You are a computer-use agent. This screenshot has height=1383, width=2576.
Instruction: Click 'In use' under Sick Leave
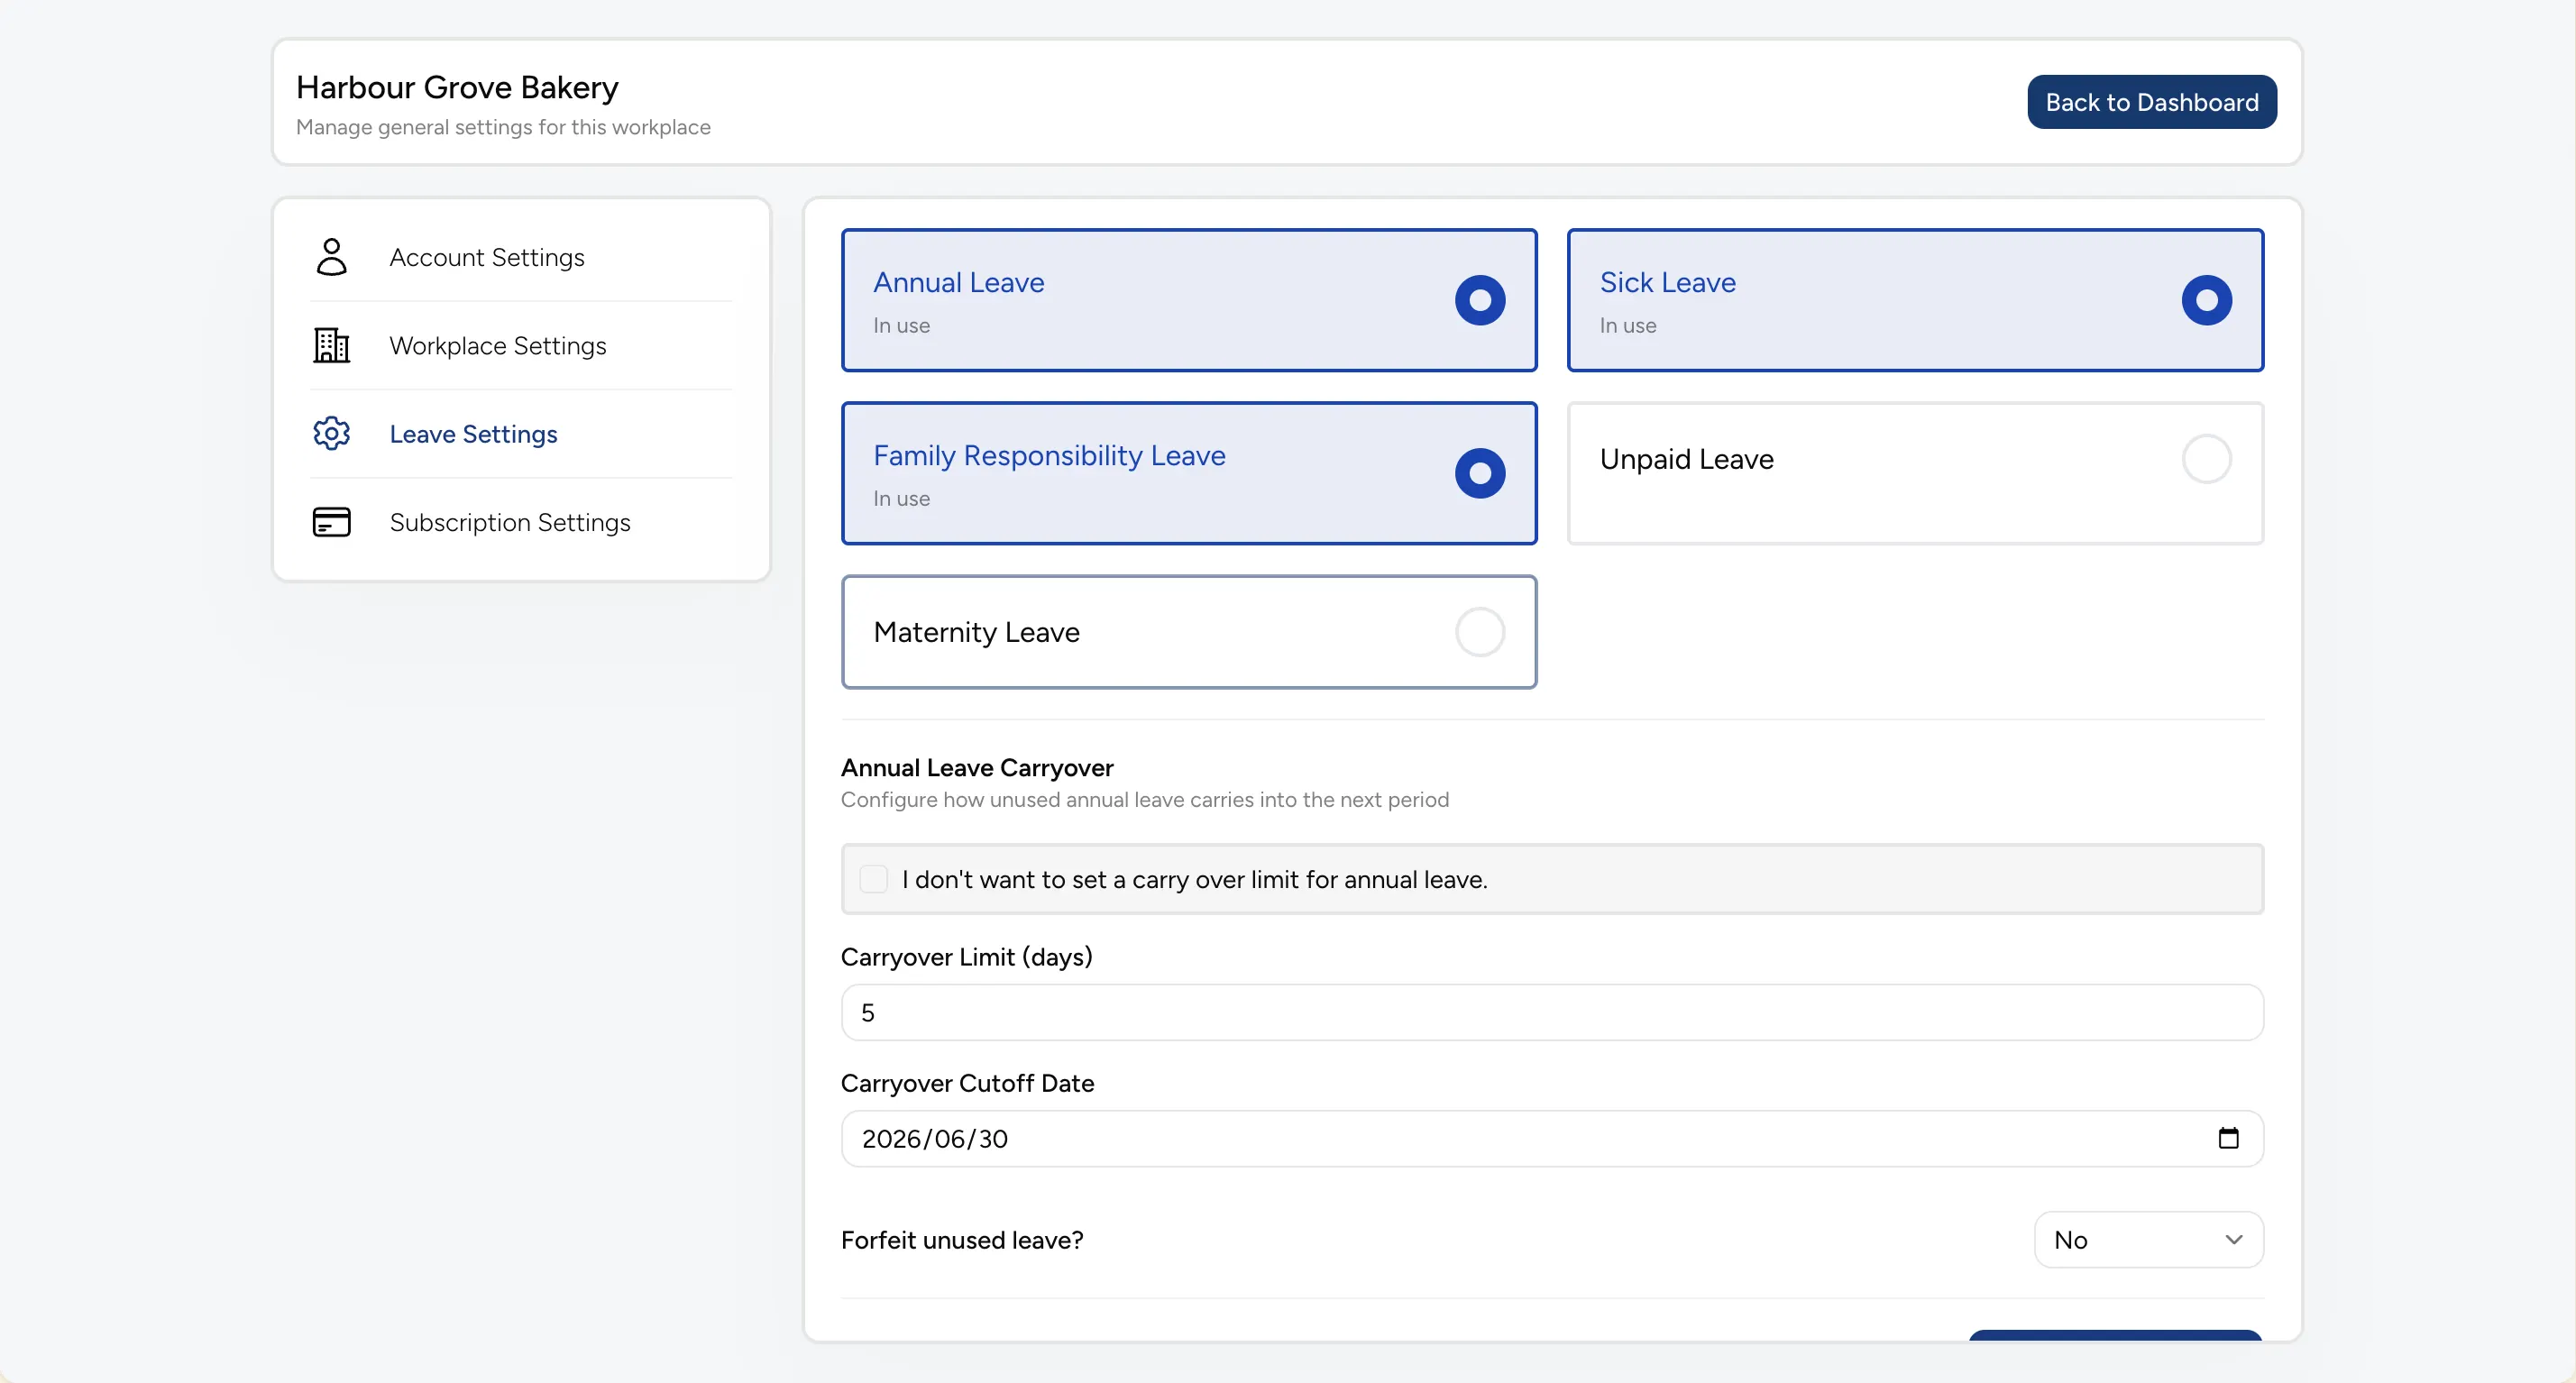coord(1627,326)
